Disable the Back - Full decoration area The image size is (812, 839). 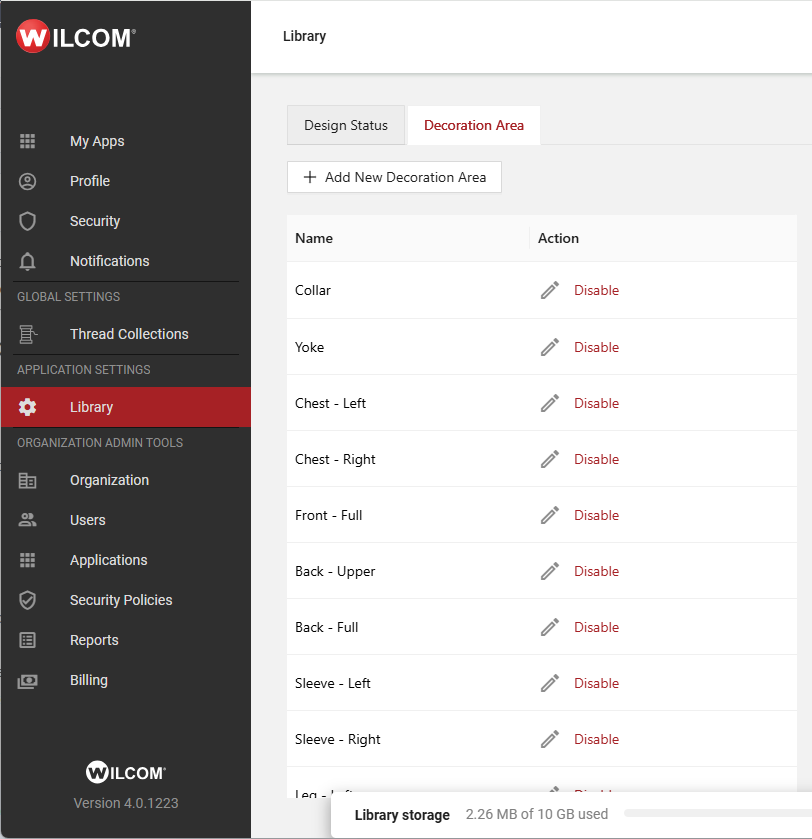[x=596, y=627]
